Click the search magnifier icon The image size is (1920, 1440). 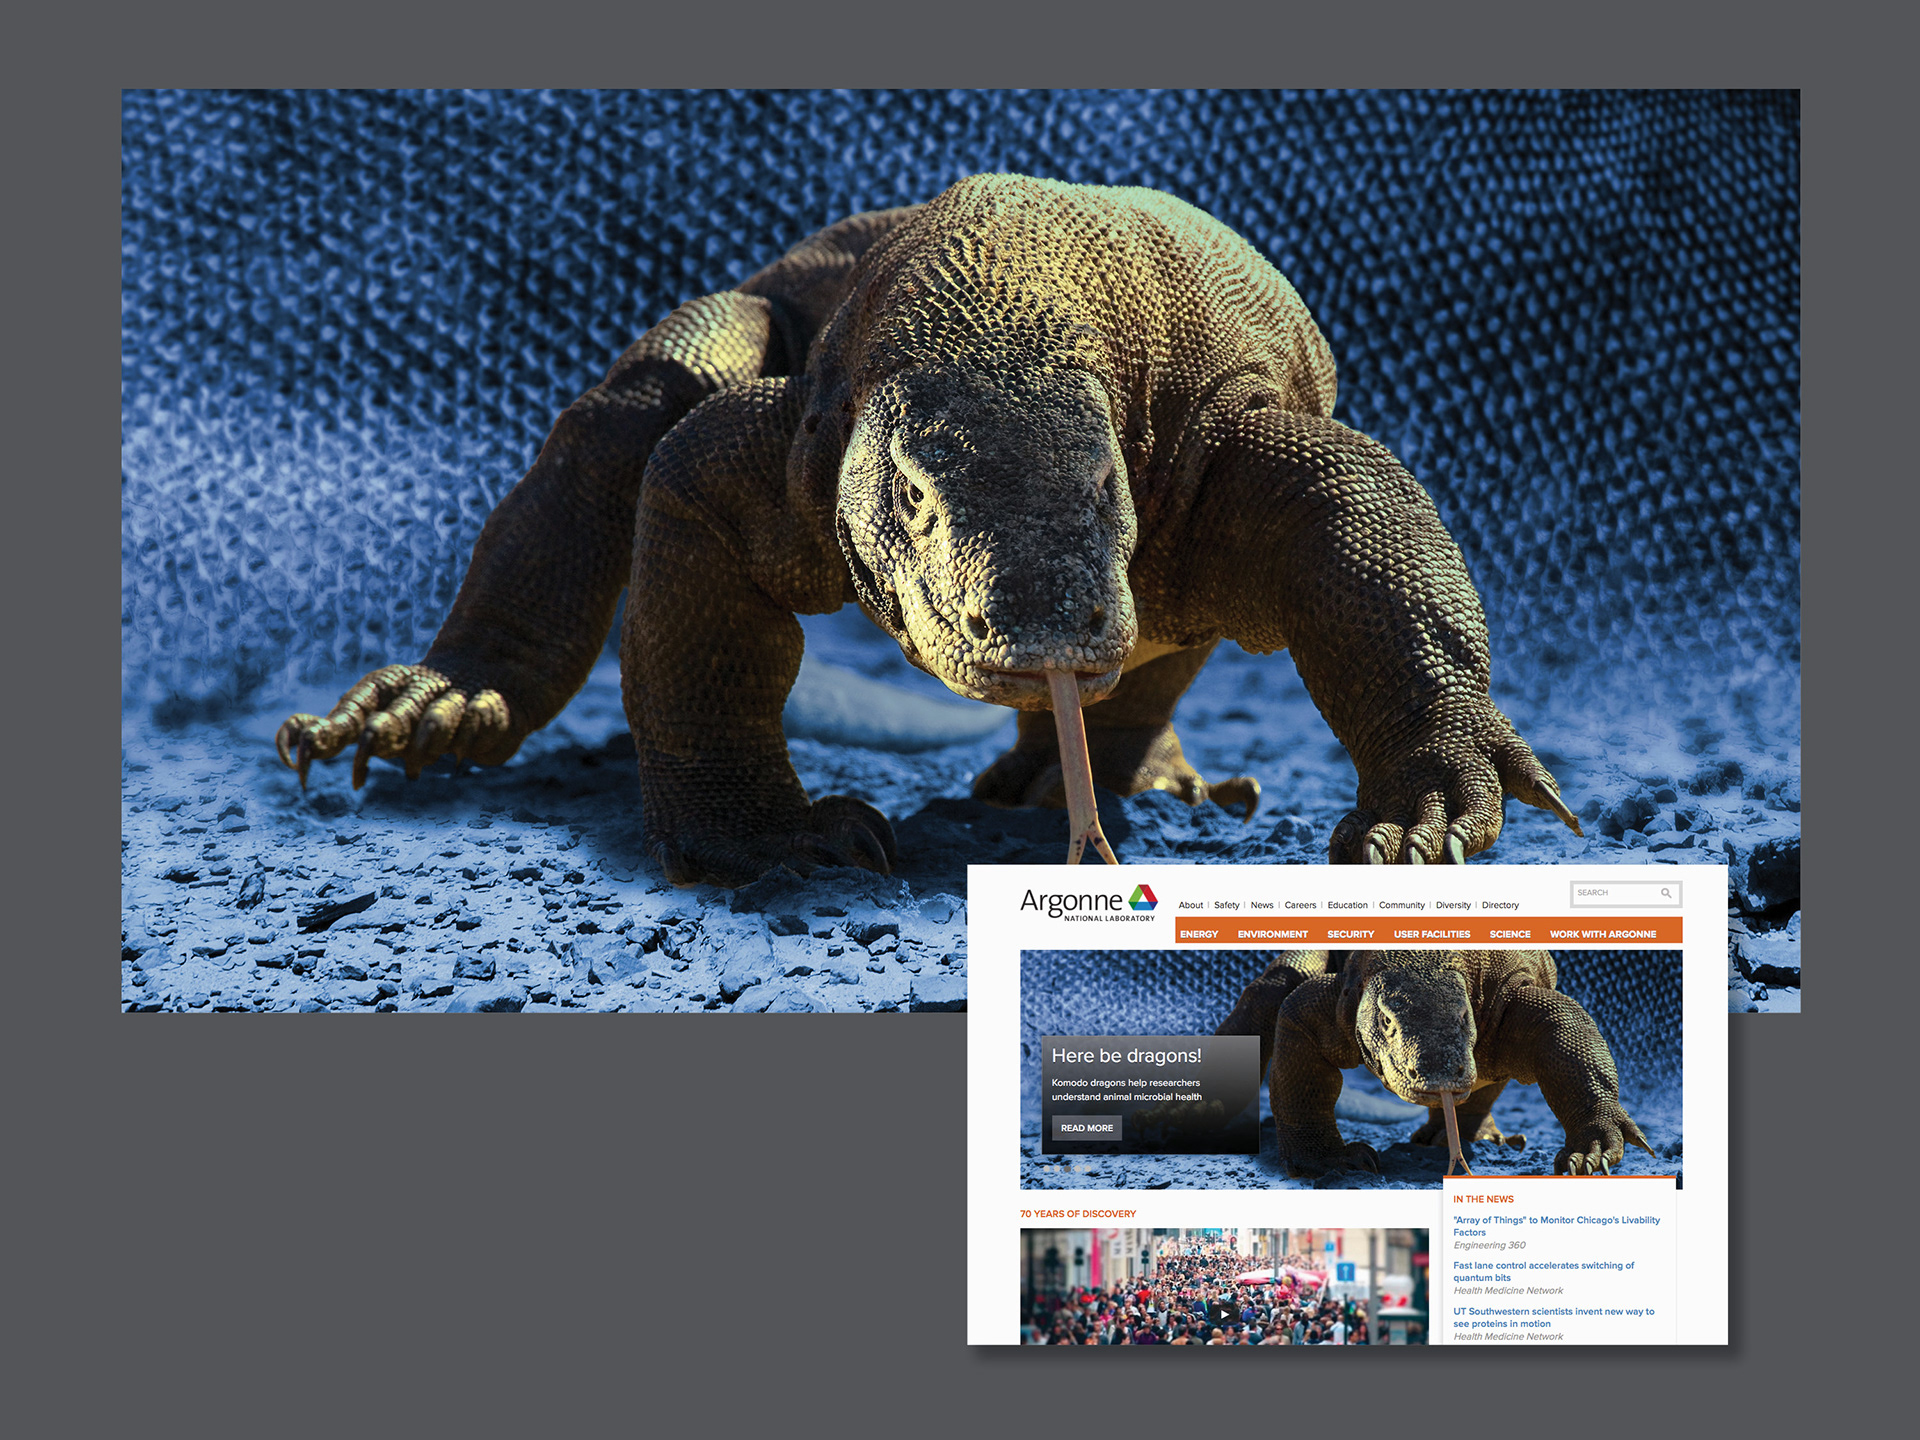(1666, 893)
